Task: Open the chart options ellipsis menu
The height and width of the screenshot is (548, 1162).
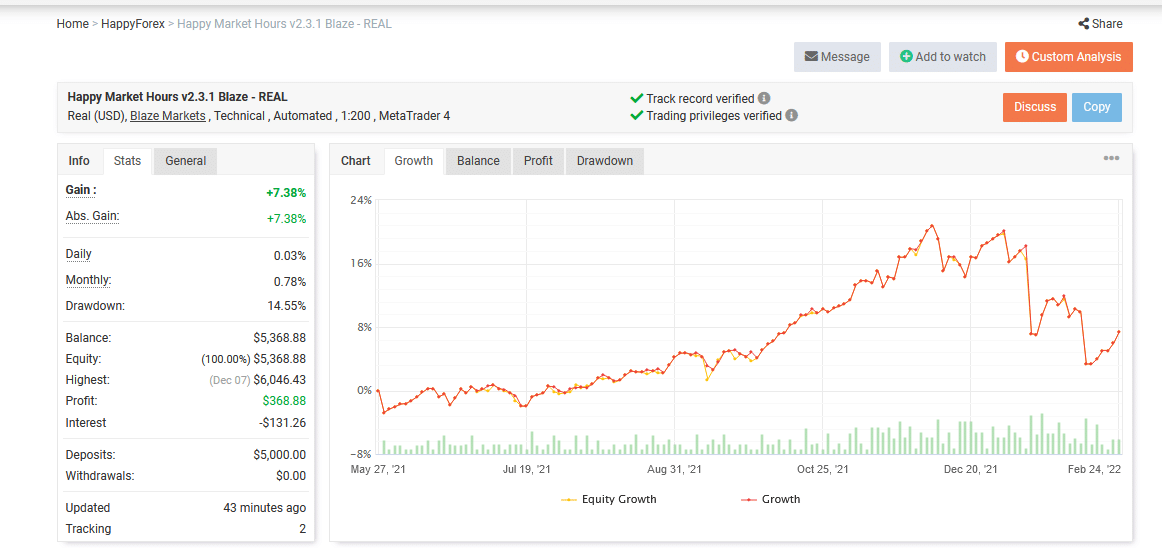Action: coord(1111,158)
